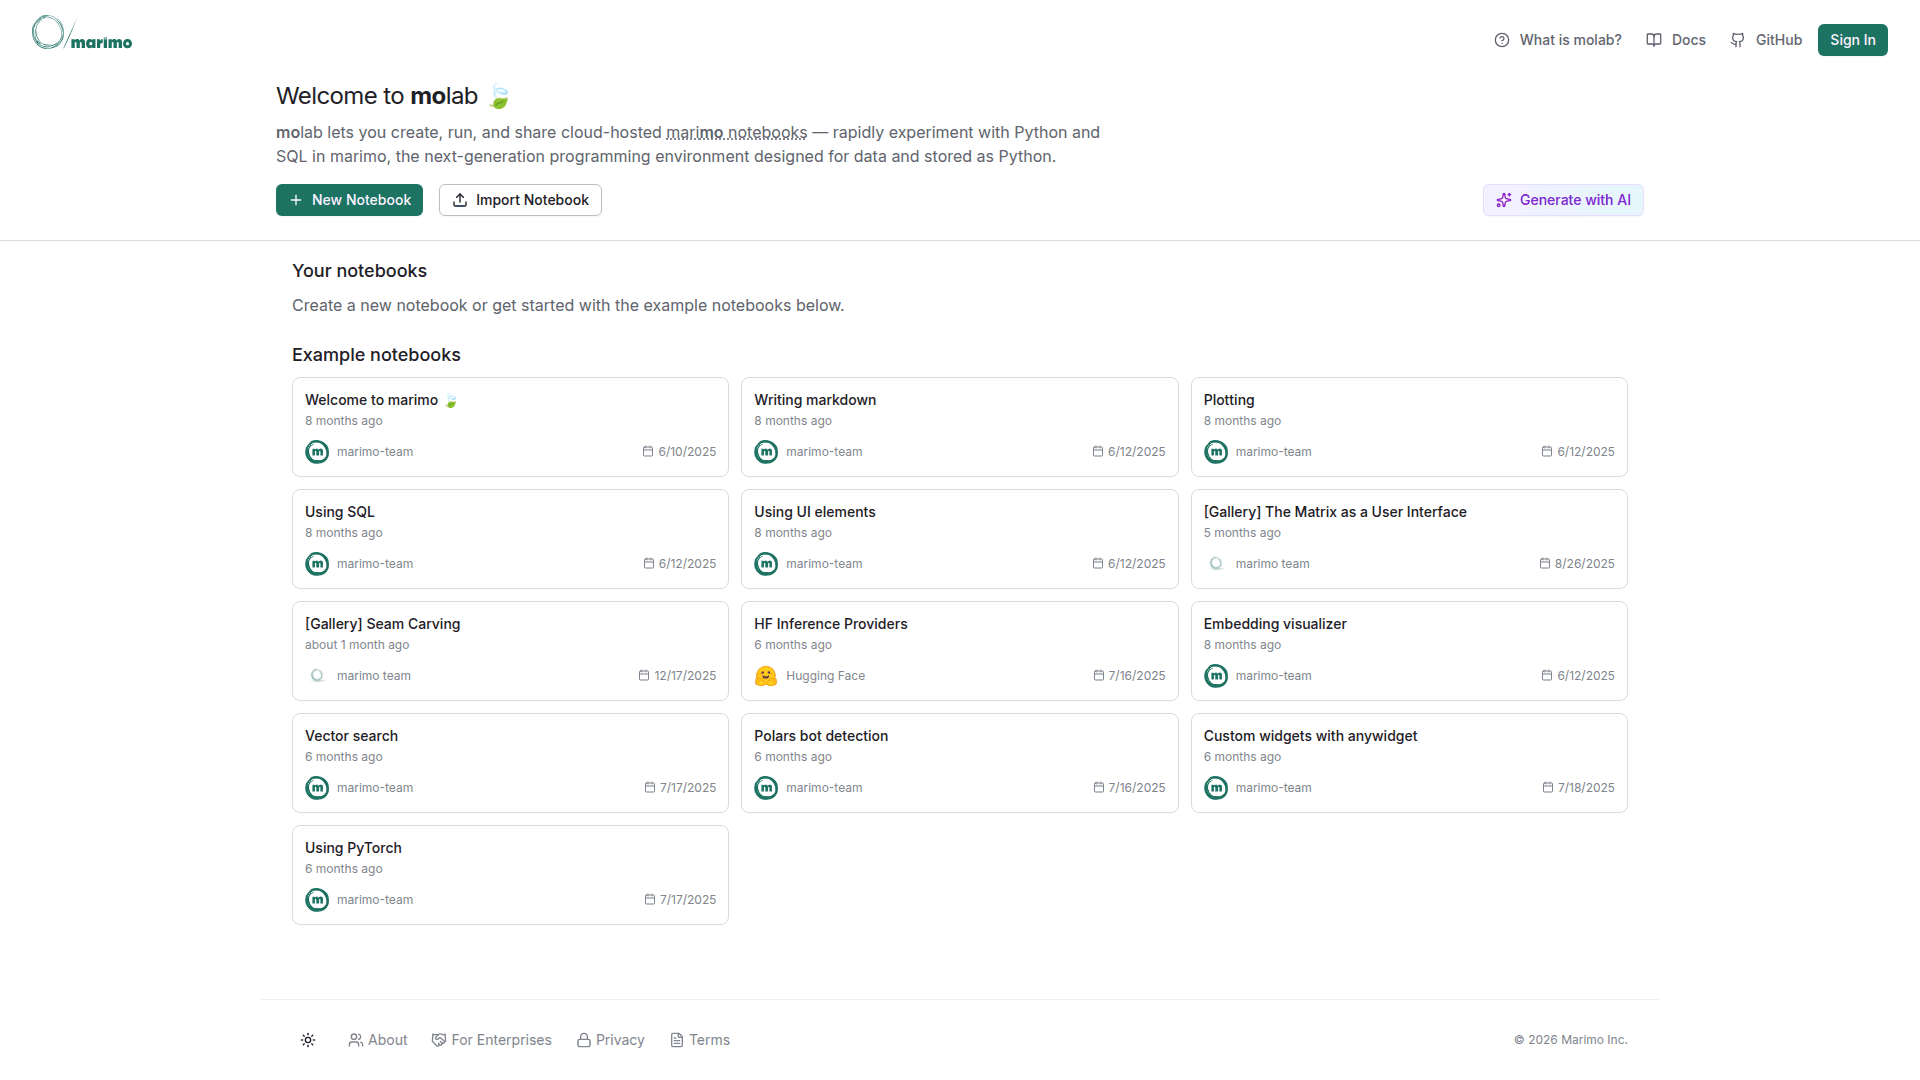The image size is (1920, 1080).
Task: Click the Hugging Face emoji avatar
Action: tap(766, 676)
